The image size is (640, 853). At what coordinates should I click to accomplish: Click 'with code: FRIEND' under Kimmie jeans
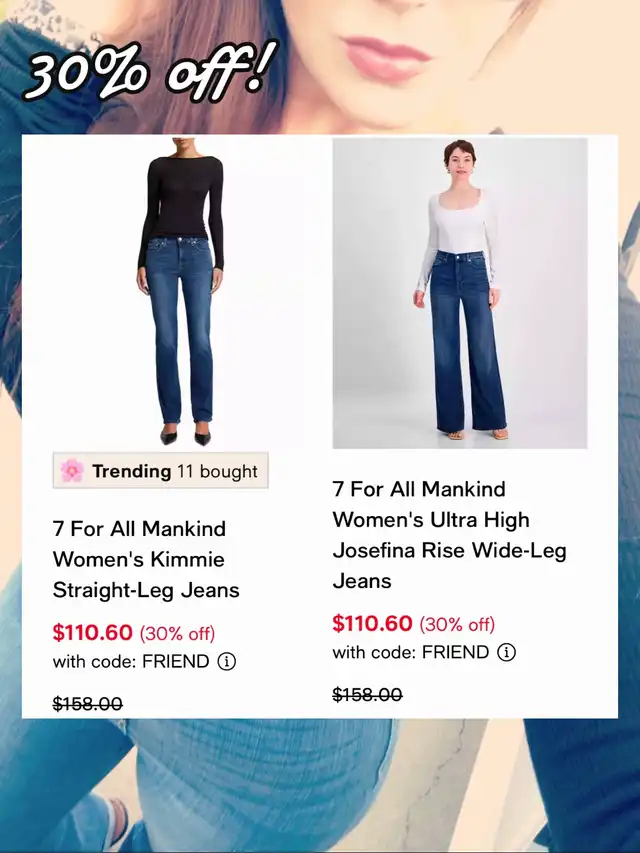[x=131, y=662]
